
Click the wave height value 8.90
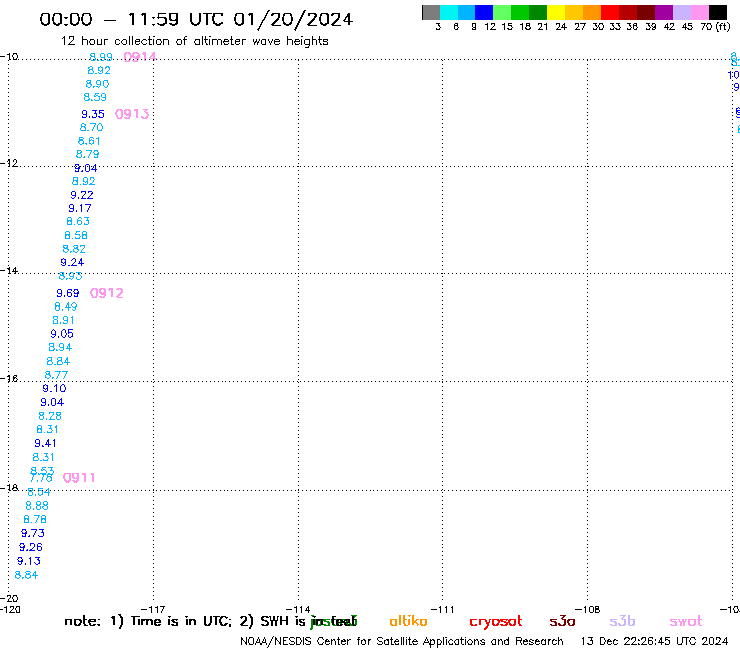[97, 84]
